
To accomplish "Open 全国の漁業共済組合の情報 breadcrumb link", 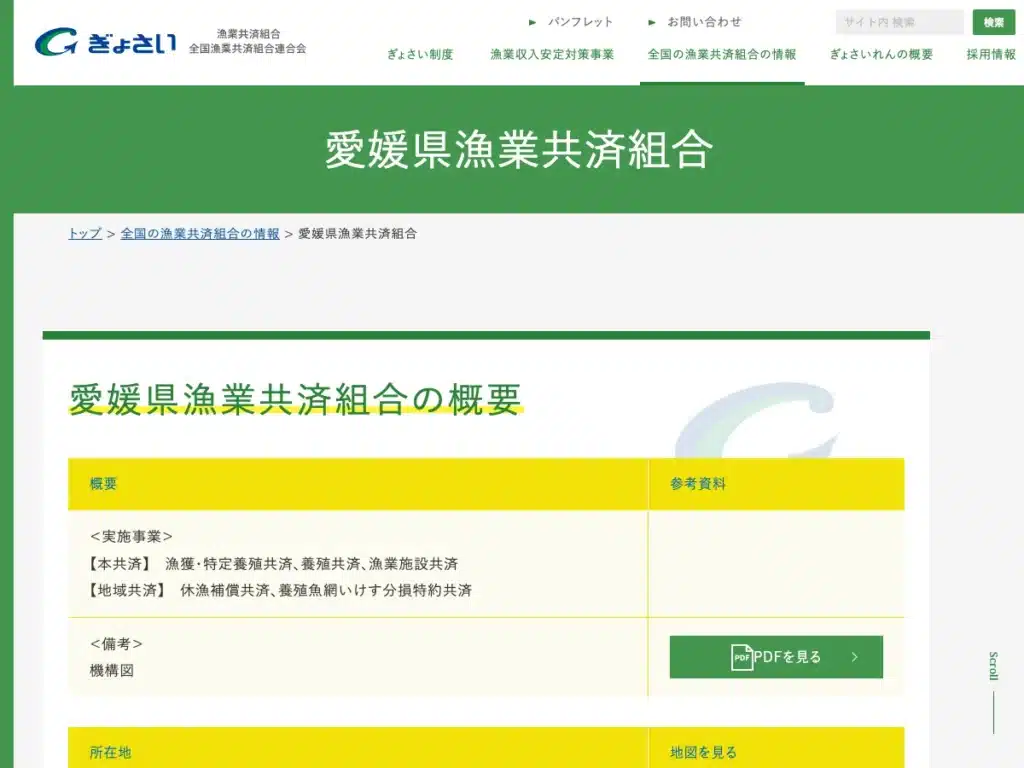I will click(200, 234).
